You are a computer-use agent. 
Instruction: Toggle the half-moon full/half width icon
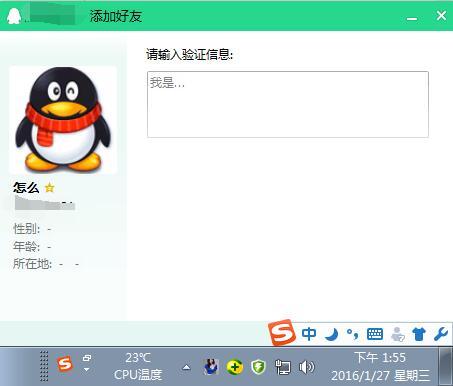click(x=332, y=334)
